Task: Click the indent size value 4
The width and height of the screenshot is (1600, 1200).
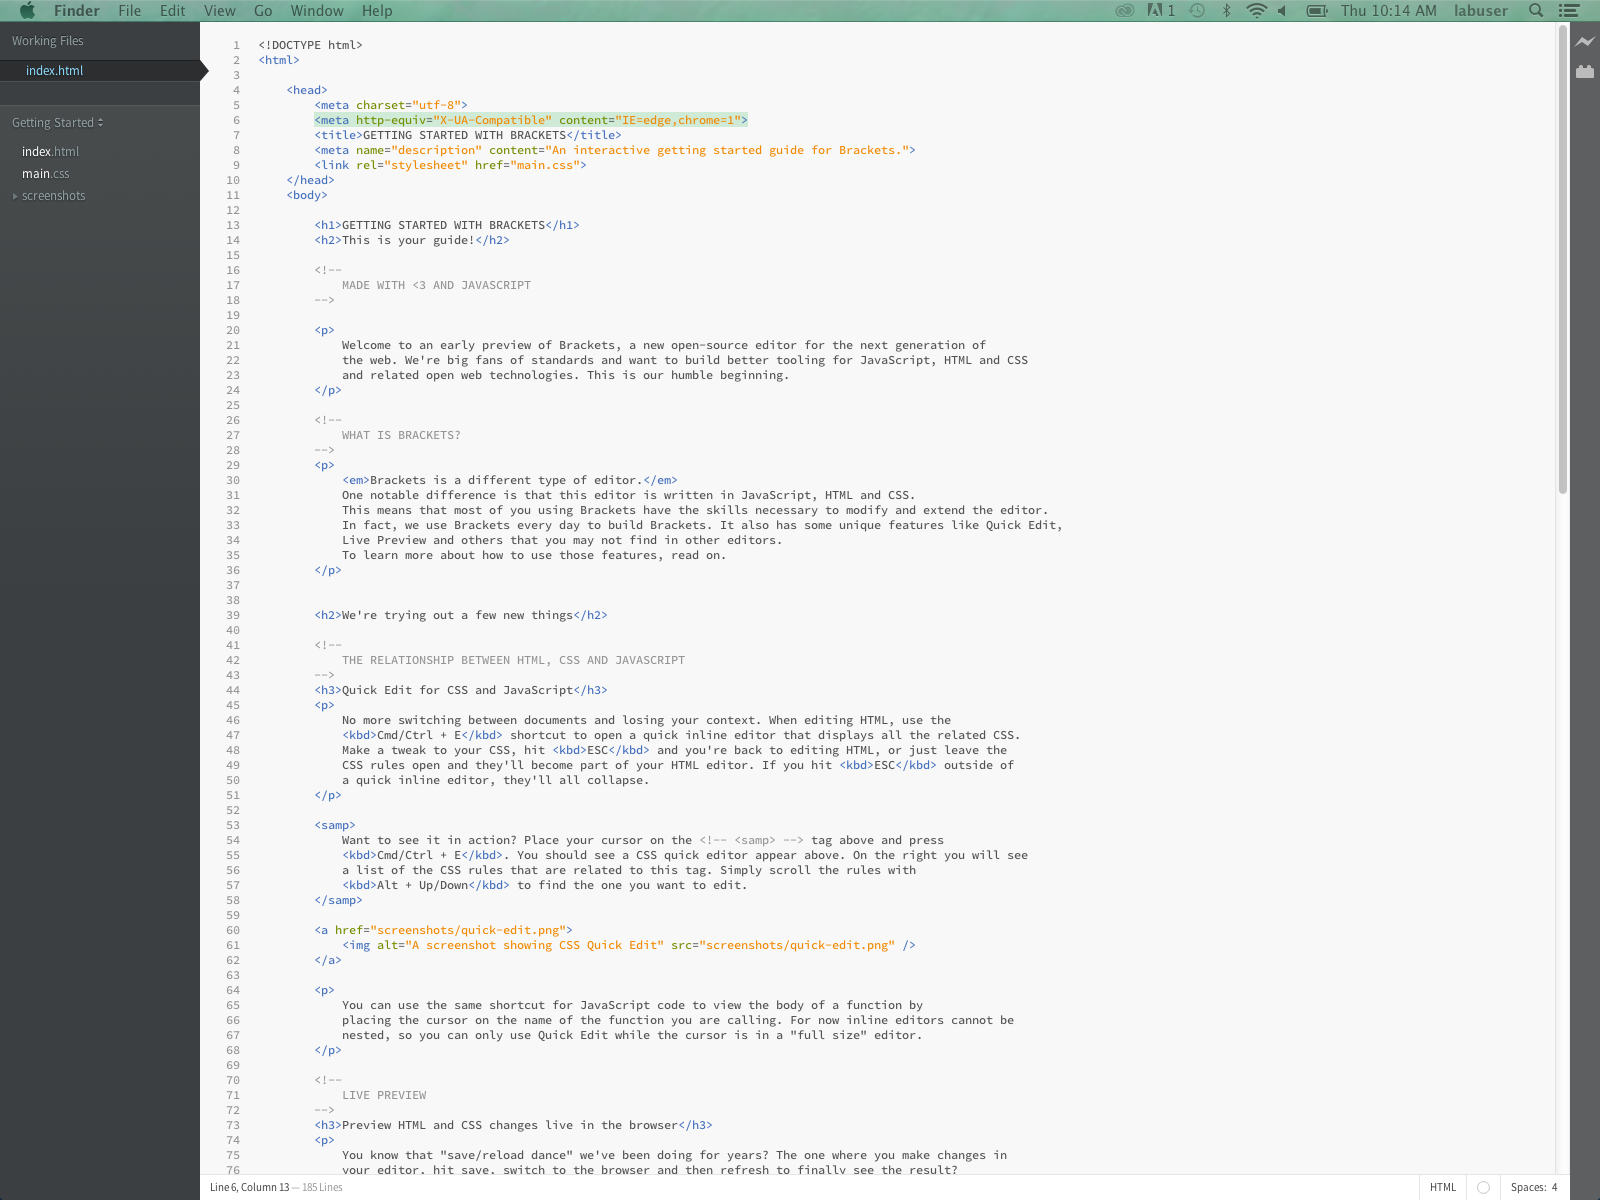Action: (x=1555, y=1187)
